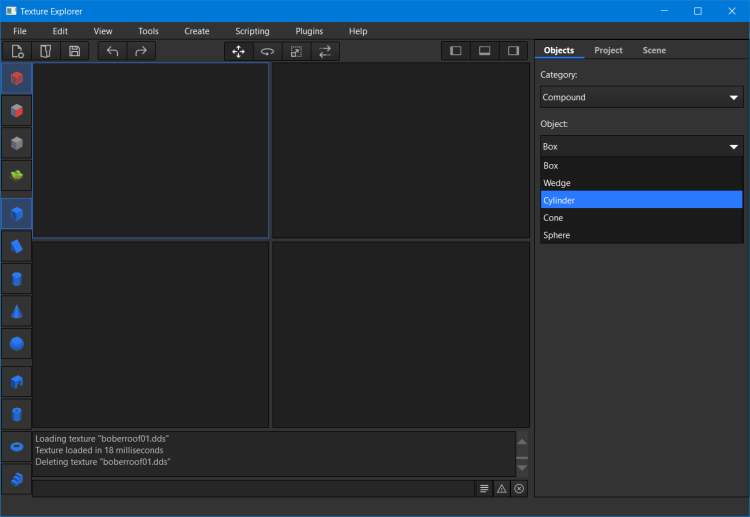750x517 pixels.
Task: Pick the blue torus primitive icon
Action: click(x=16, y=447)
